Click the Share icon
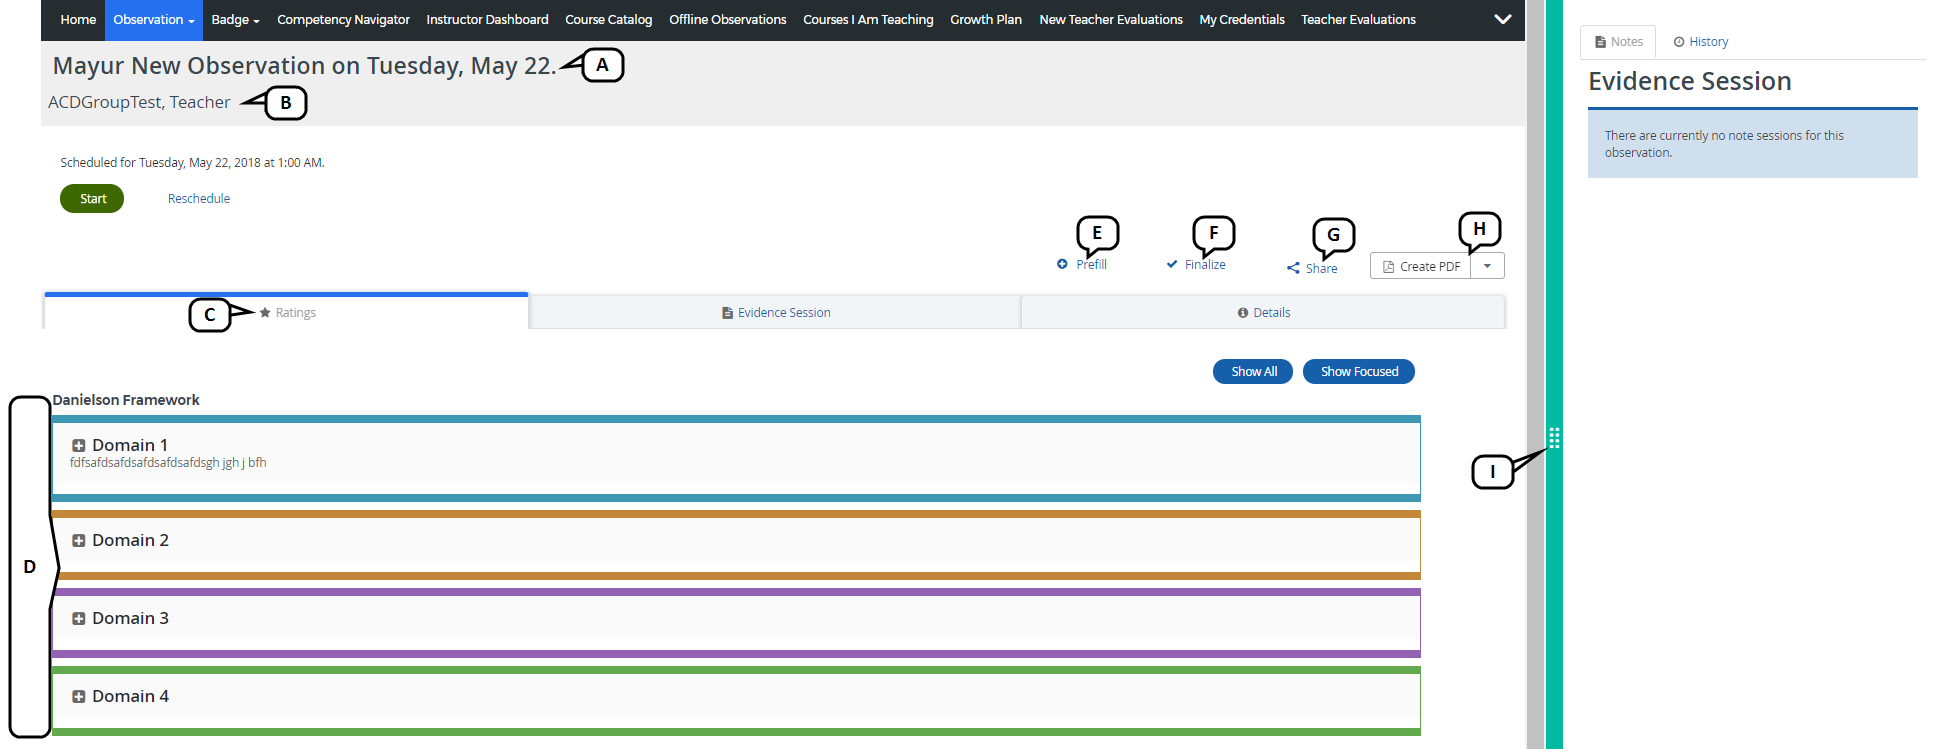 (x=1293, y=268)
